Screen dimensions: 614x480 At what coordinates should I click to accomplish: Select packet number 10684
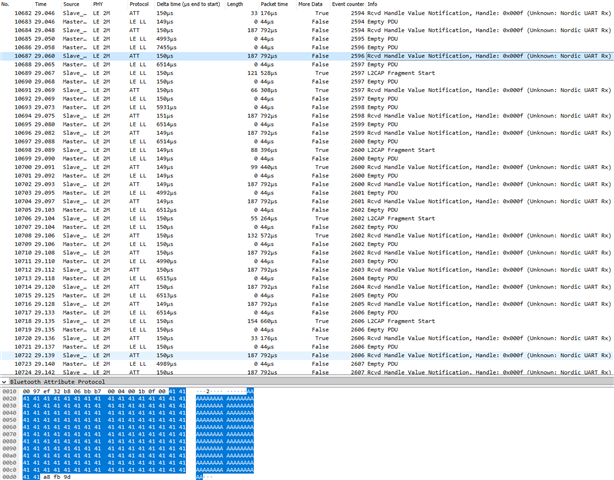[x=307, y=30]
